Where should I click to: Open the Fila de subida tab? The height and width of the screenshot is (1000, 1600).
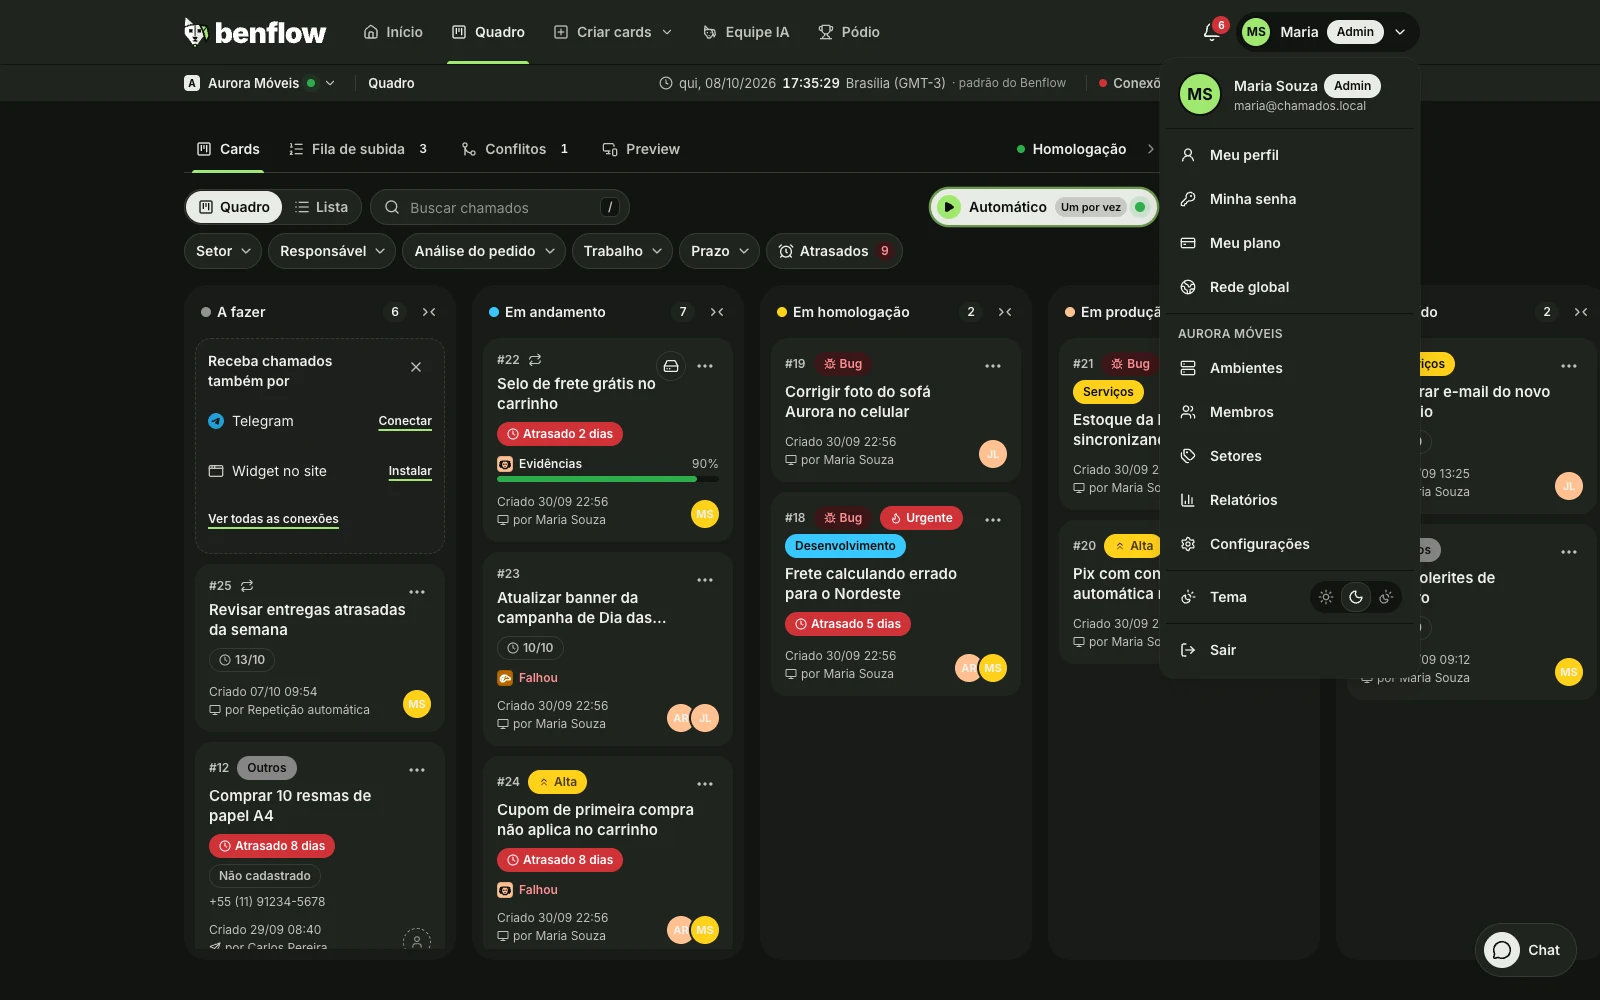tap(358, 149)
